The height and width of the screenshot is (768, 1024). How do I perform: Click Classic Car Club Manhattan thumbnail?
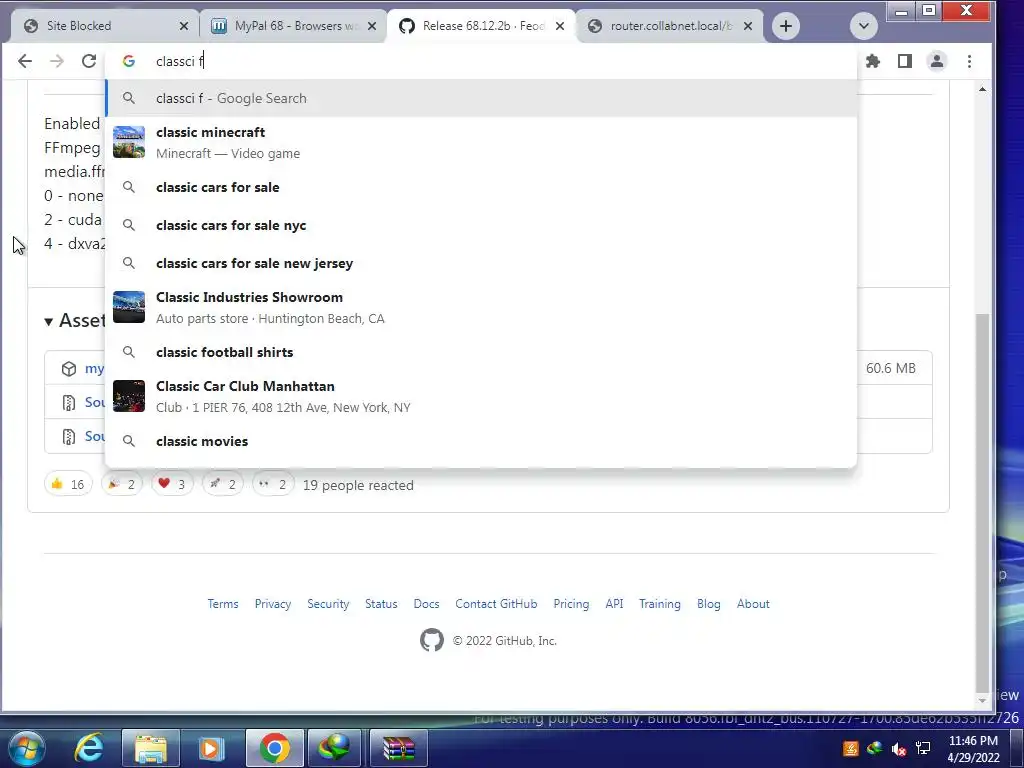129,396
